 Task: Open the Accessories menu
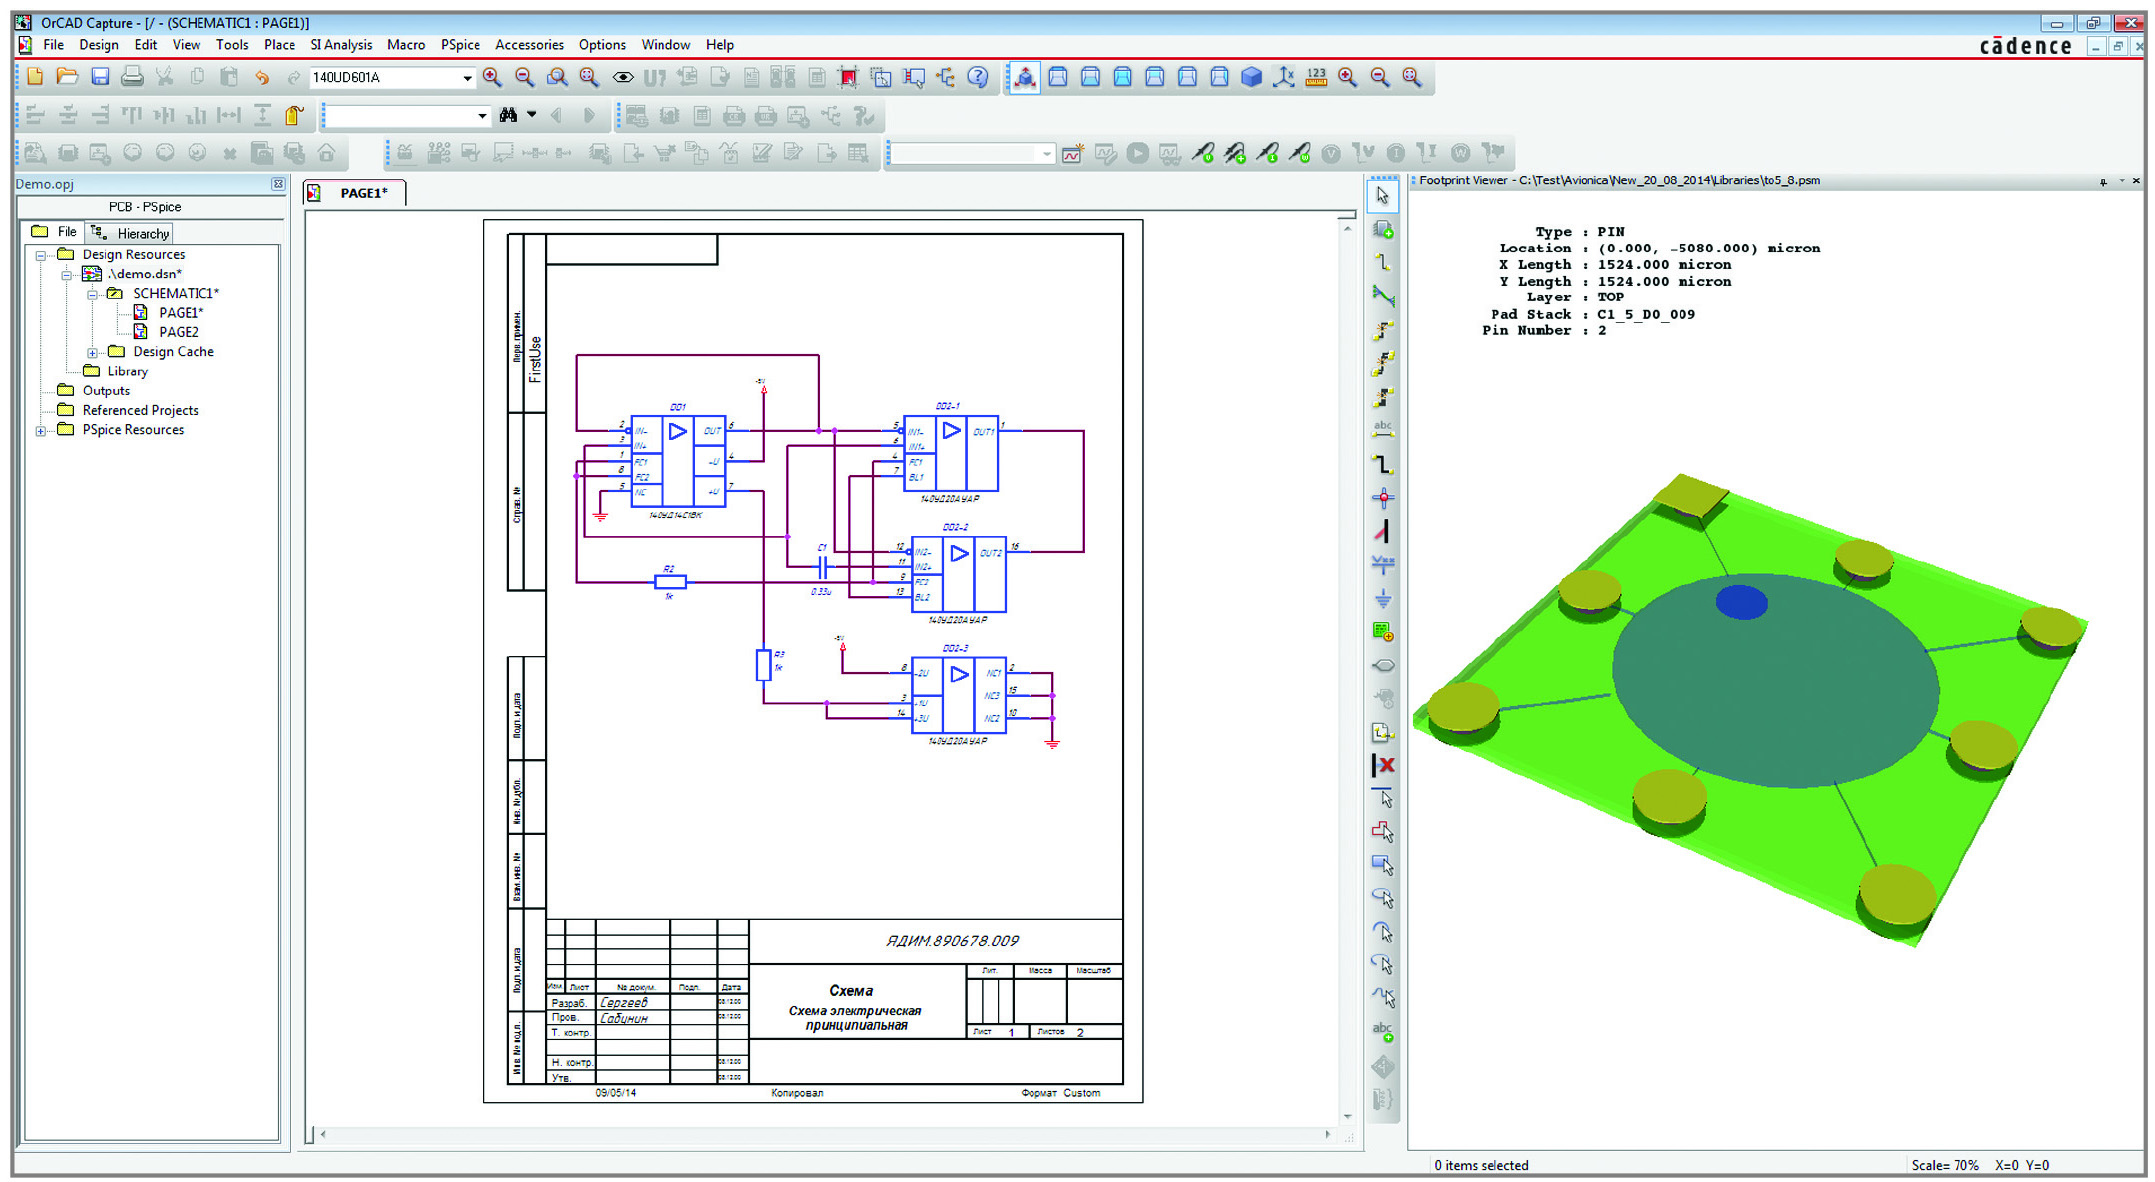pos(529,45)
